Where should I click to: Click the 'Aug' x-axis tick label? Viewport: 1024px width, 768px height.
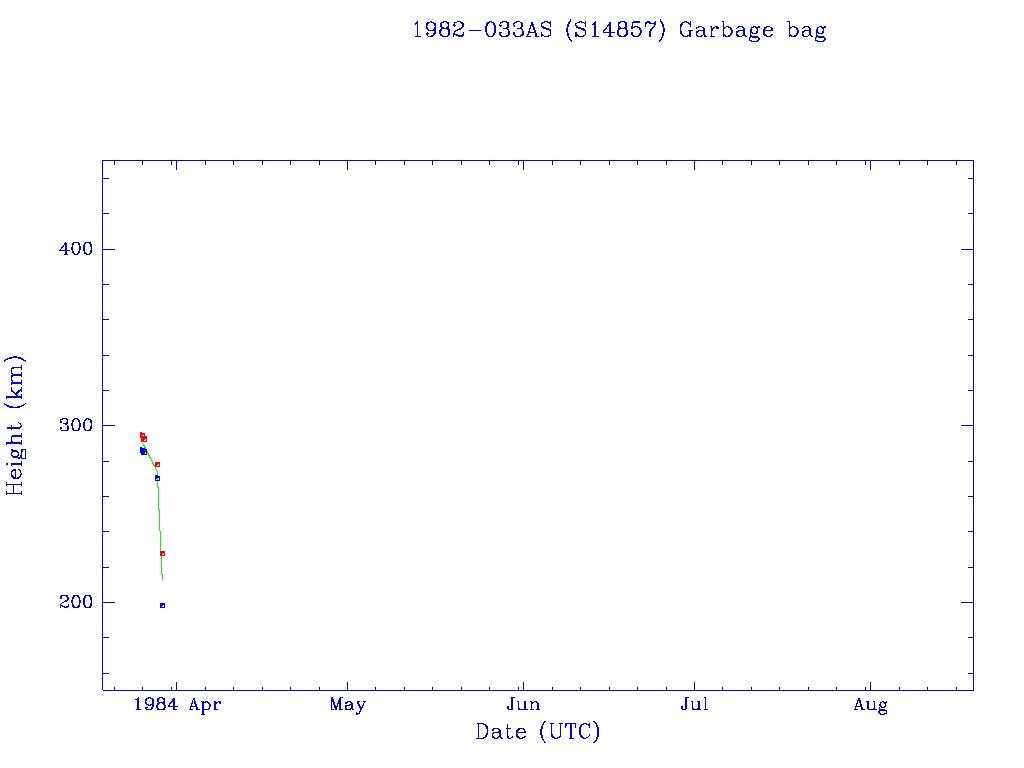pyautogui.click(x=870, y=705)
